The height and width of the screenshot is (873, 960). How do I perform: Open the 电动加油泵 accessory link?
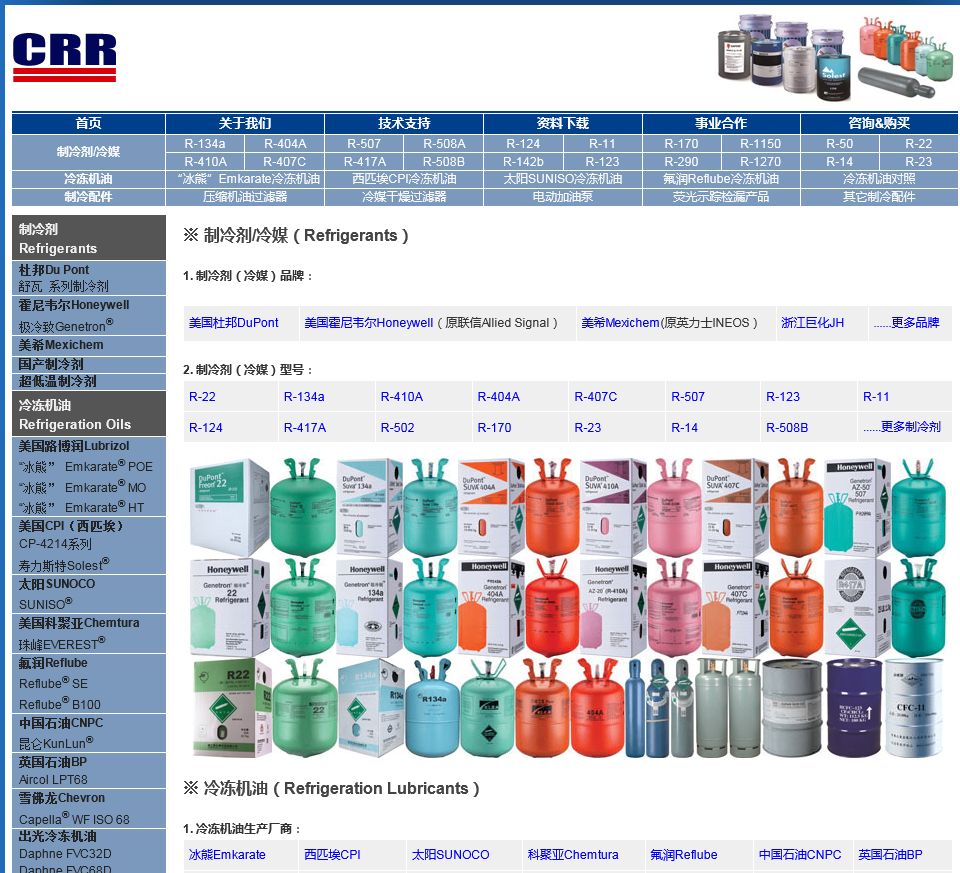(x=563, y=197)
